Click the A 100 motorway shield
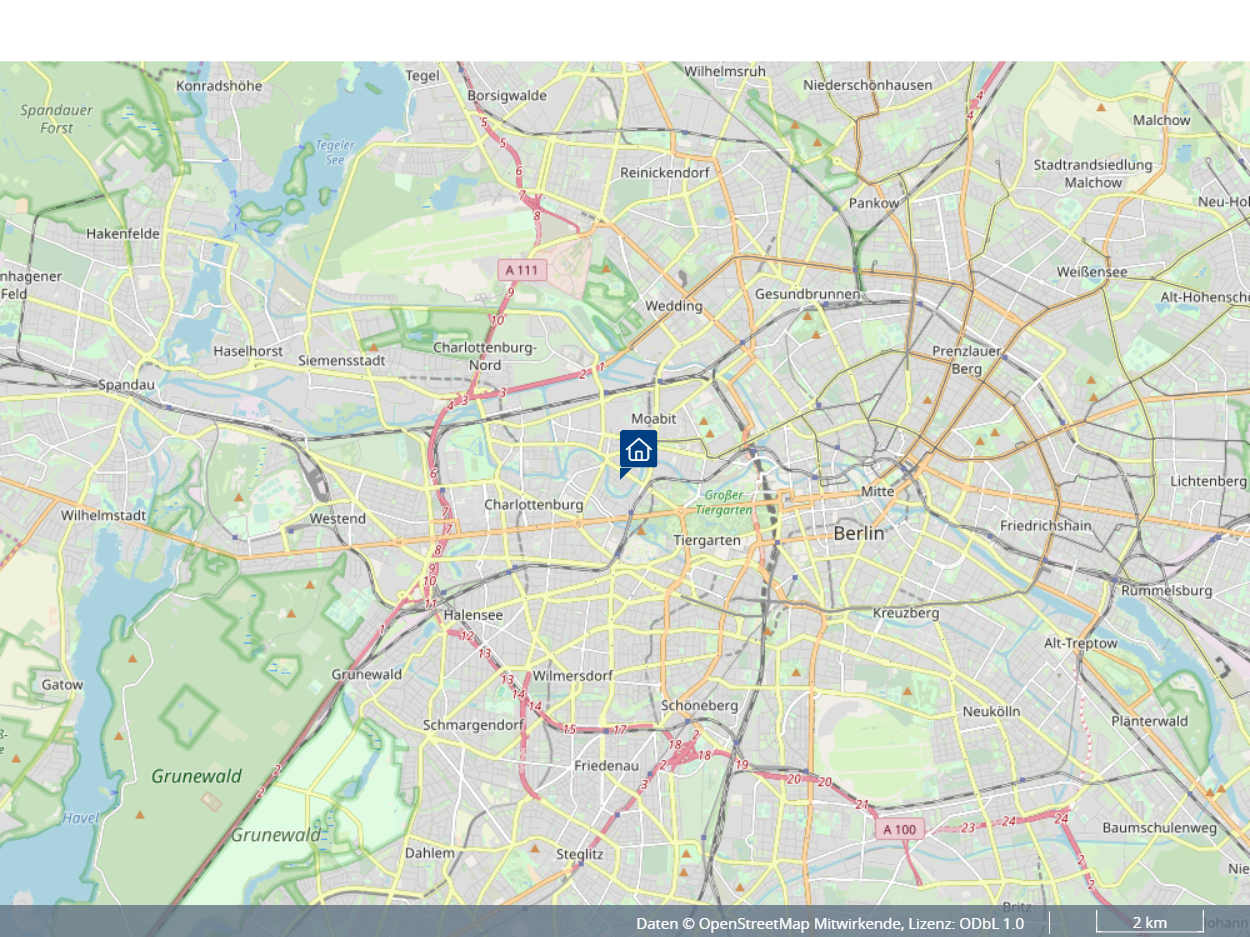Viewport: 1250px width, 937px height. [x=899, y=829]
